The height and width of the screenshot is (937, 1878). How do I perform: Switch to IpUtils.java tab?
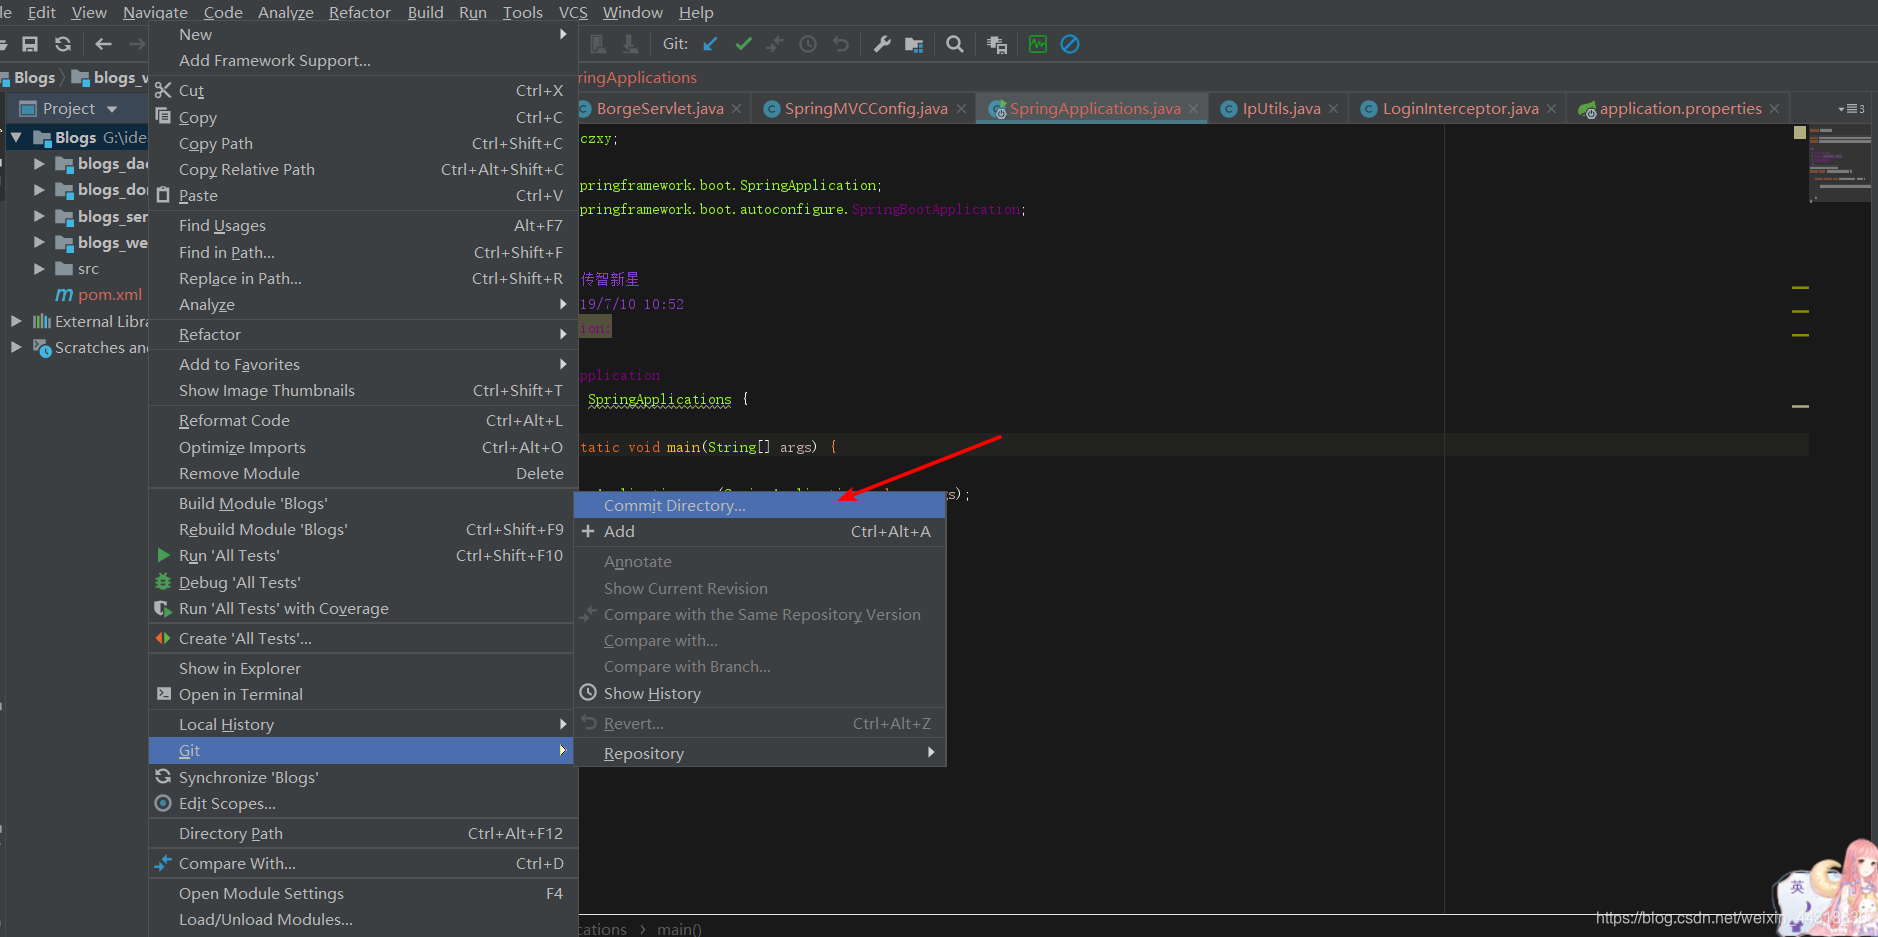tap(1281, 109)
